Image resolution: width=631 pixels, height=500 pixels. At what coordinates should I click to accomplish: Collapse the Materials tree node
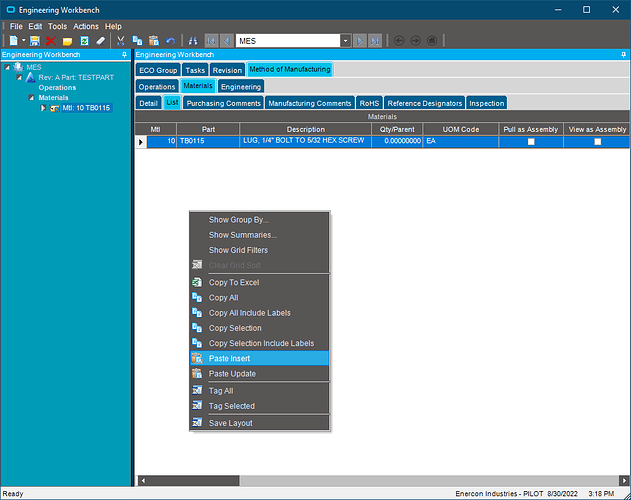[x=30, y=97]
